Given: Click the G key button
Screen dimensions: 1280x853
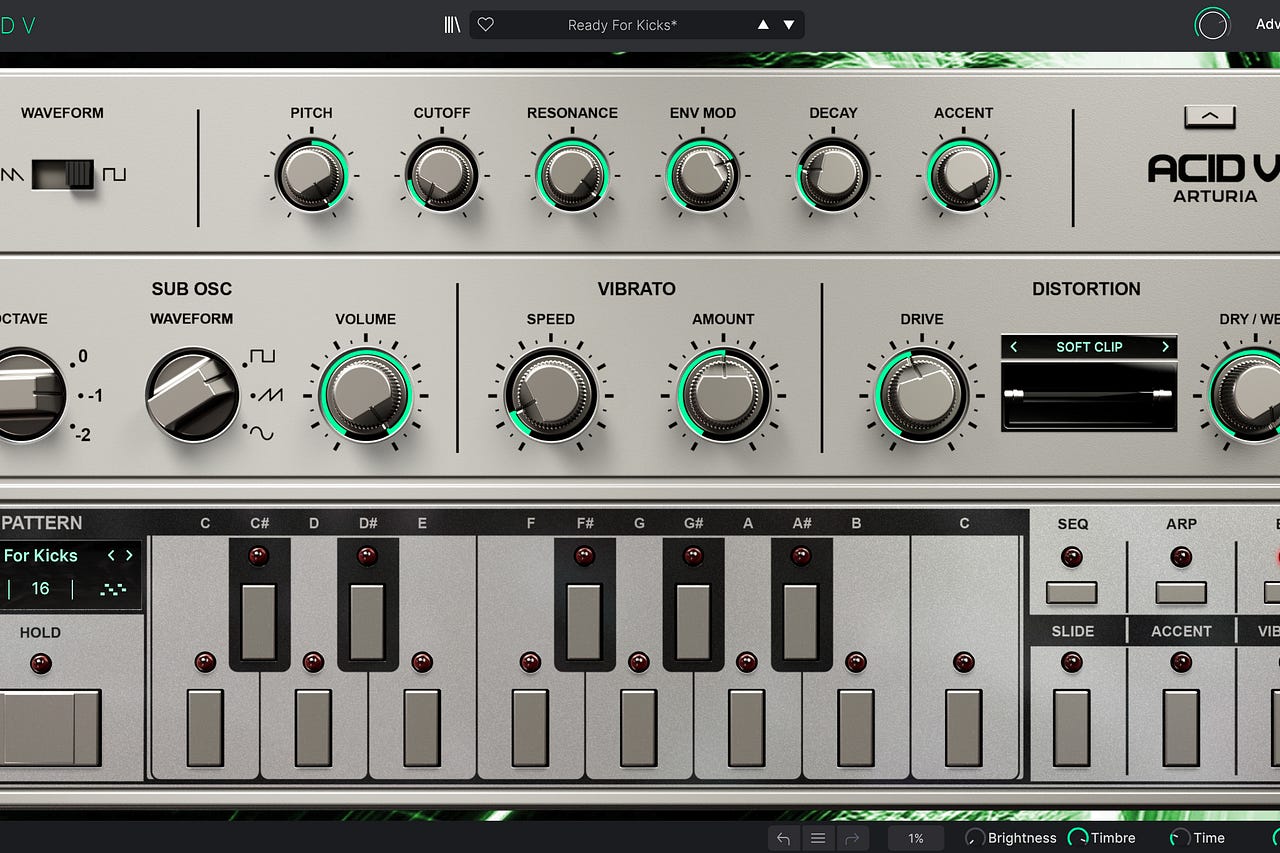Looking at the screenshot, I should (638, 728).
